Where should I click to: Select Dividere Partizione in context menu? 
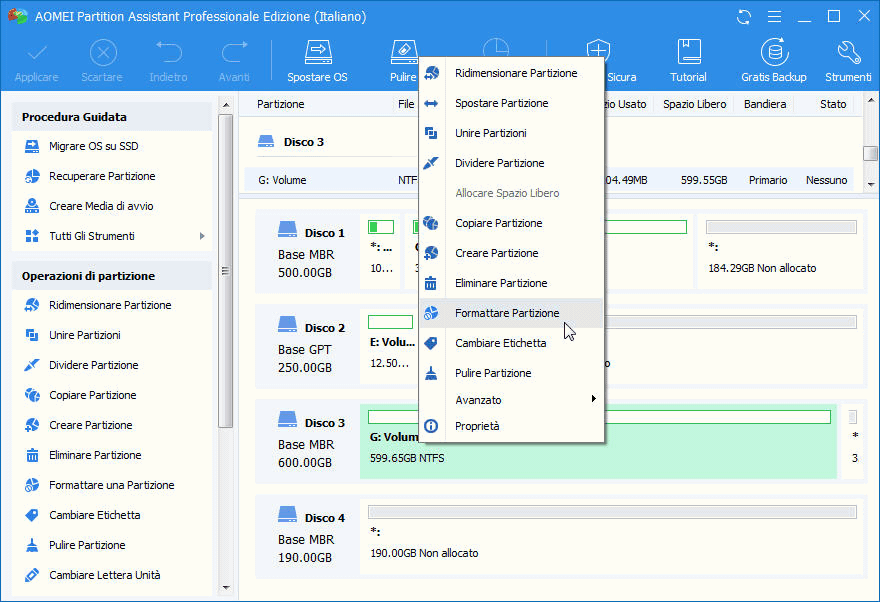coord(511,163)
